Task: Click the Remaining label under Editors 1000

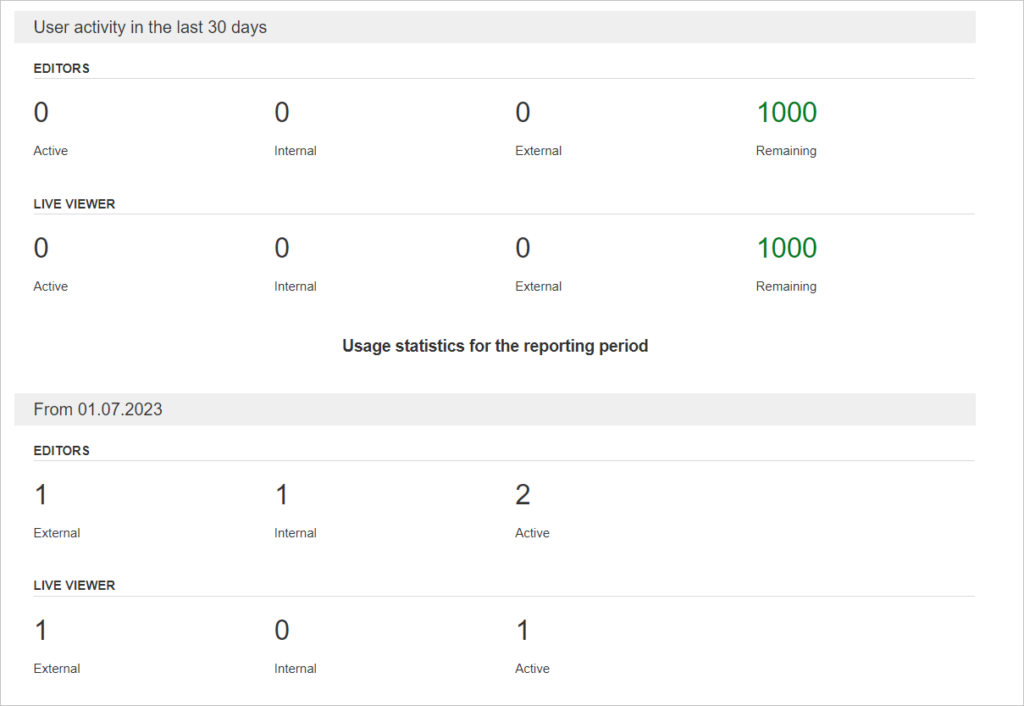Action: (x=786, y=151)
